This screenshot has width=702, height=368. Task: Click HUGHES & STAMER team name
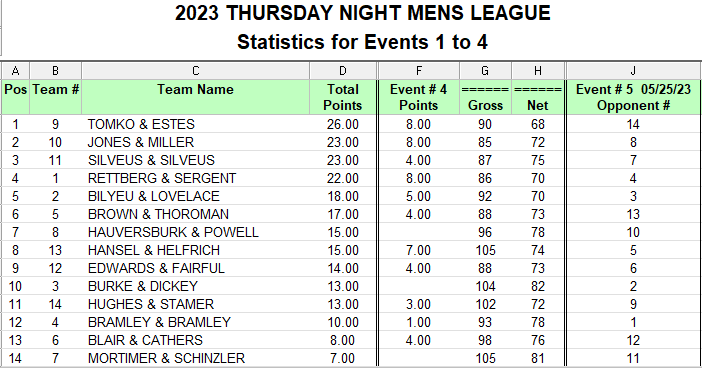click(151, 304)
